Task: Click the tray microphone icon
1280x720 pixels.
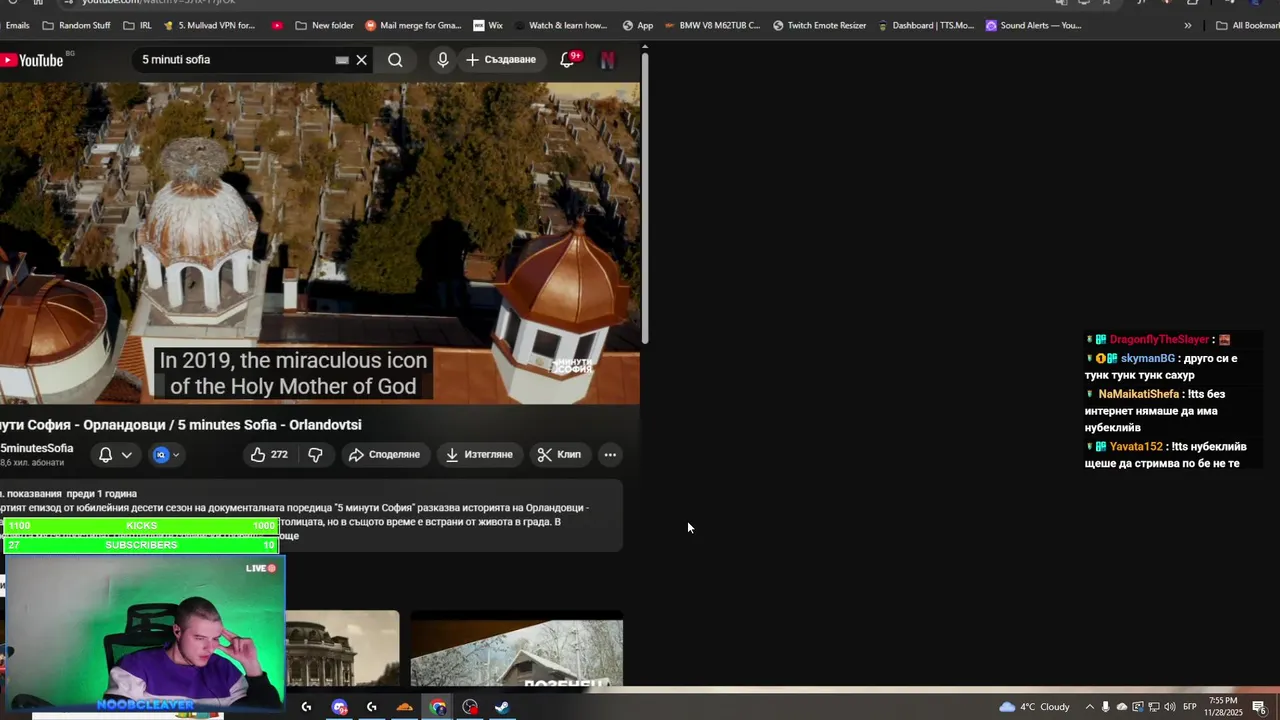Action: coord(1105,707)
